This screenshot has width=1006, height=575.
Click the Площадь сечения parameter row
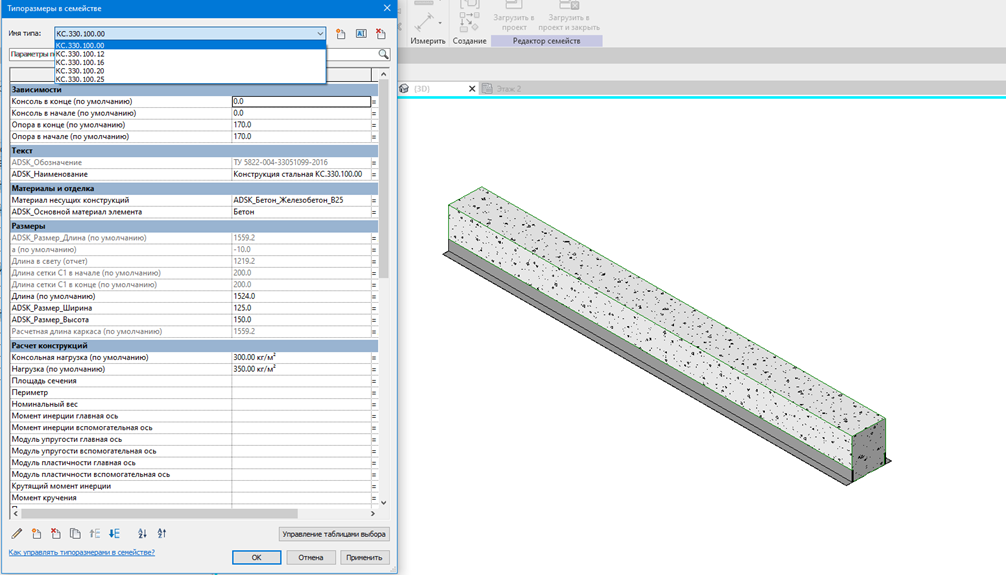pos(194,381)
